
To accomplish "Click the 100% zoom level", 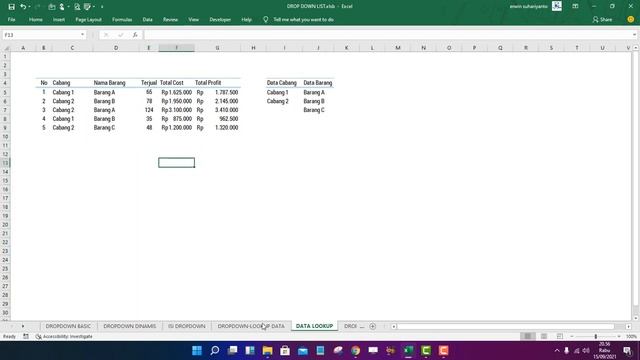I will [x=631, y=336].
